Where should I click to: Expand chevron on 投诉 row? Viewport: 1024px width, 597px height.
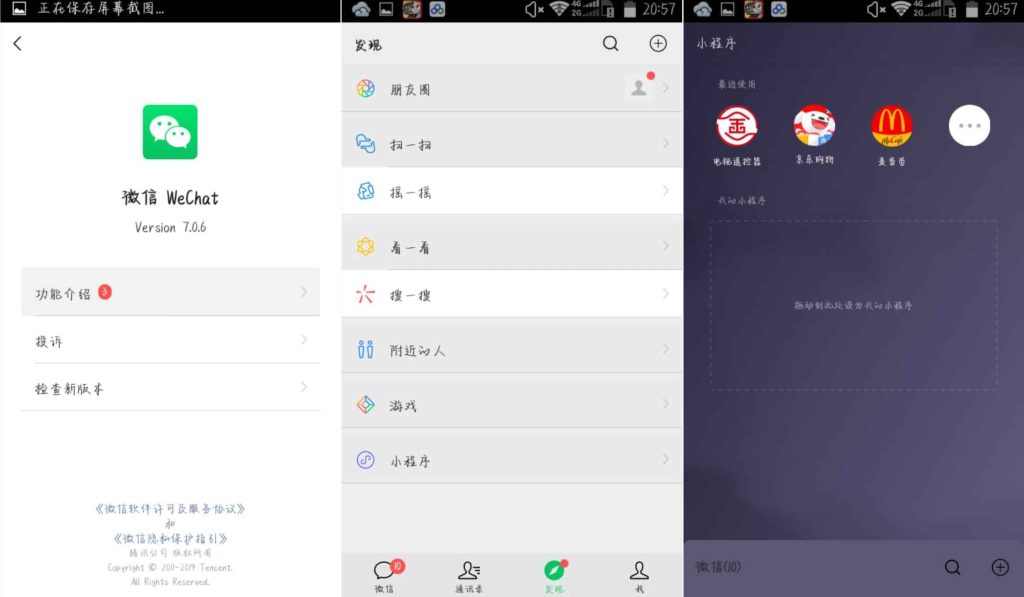(x=304, y=340)
